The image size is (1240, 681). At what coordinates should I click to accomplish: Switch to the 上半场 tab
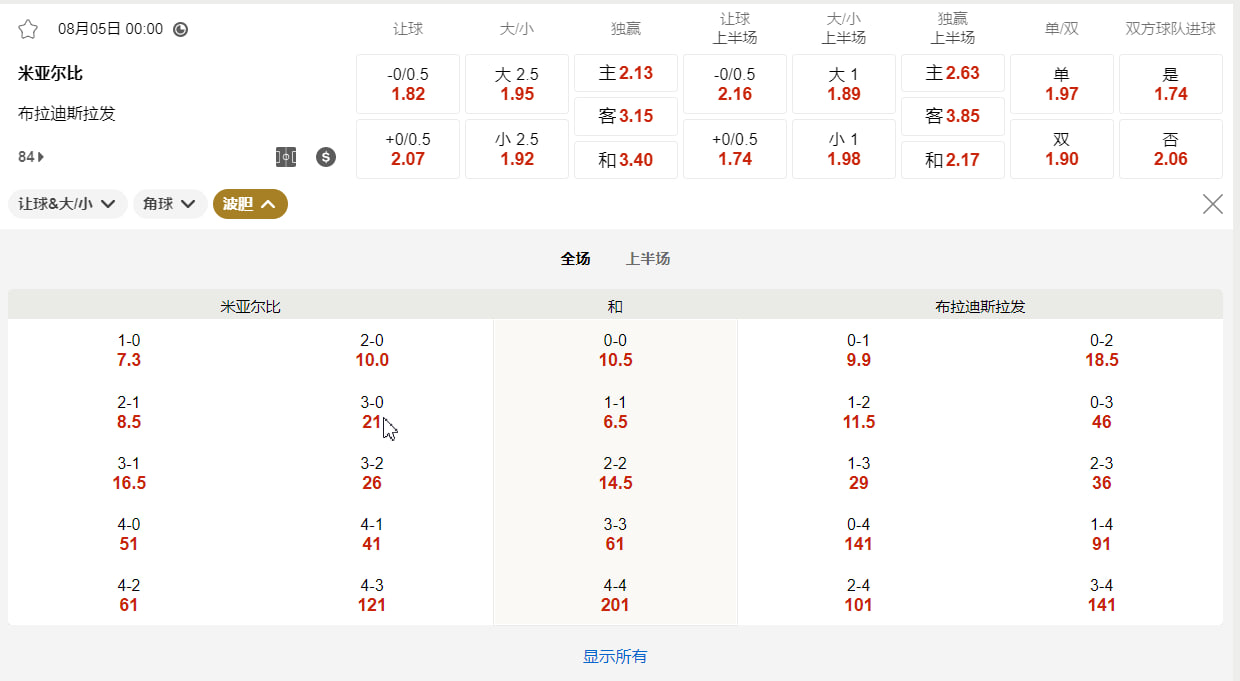coord(648,259)
